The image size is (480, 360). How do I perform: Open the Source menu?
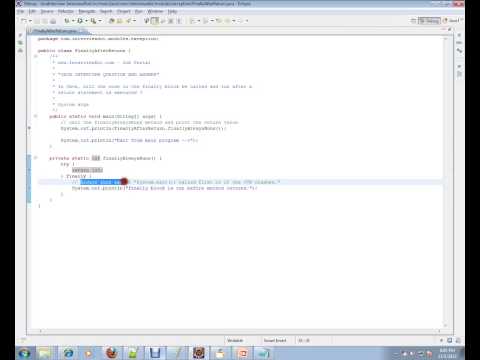click(47, 11)
